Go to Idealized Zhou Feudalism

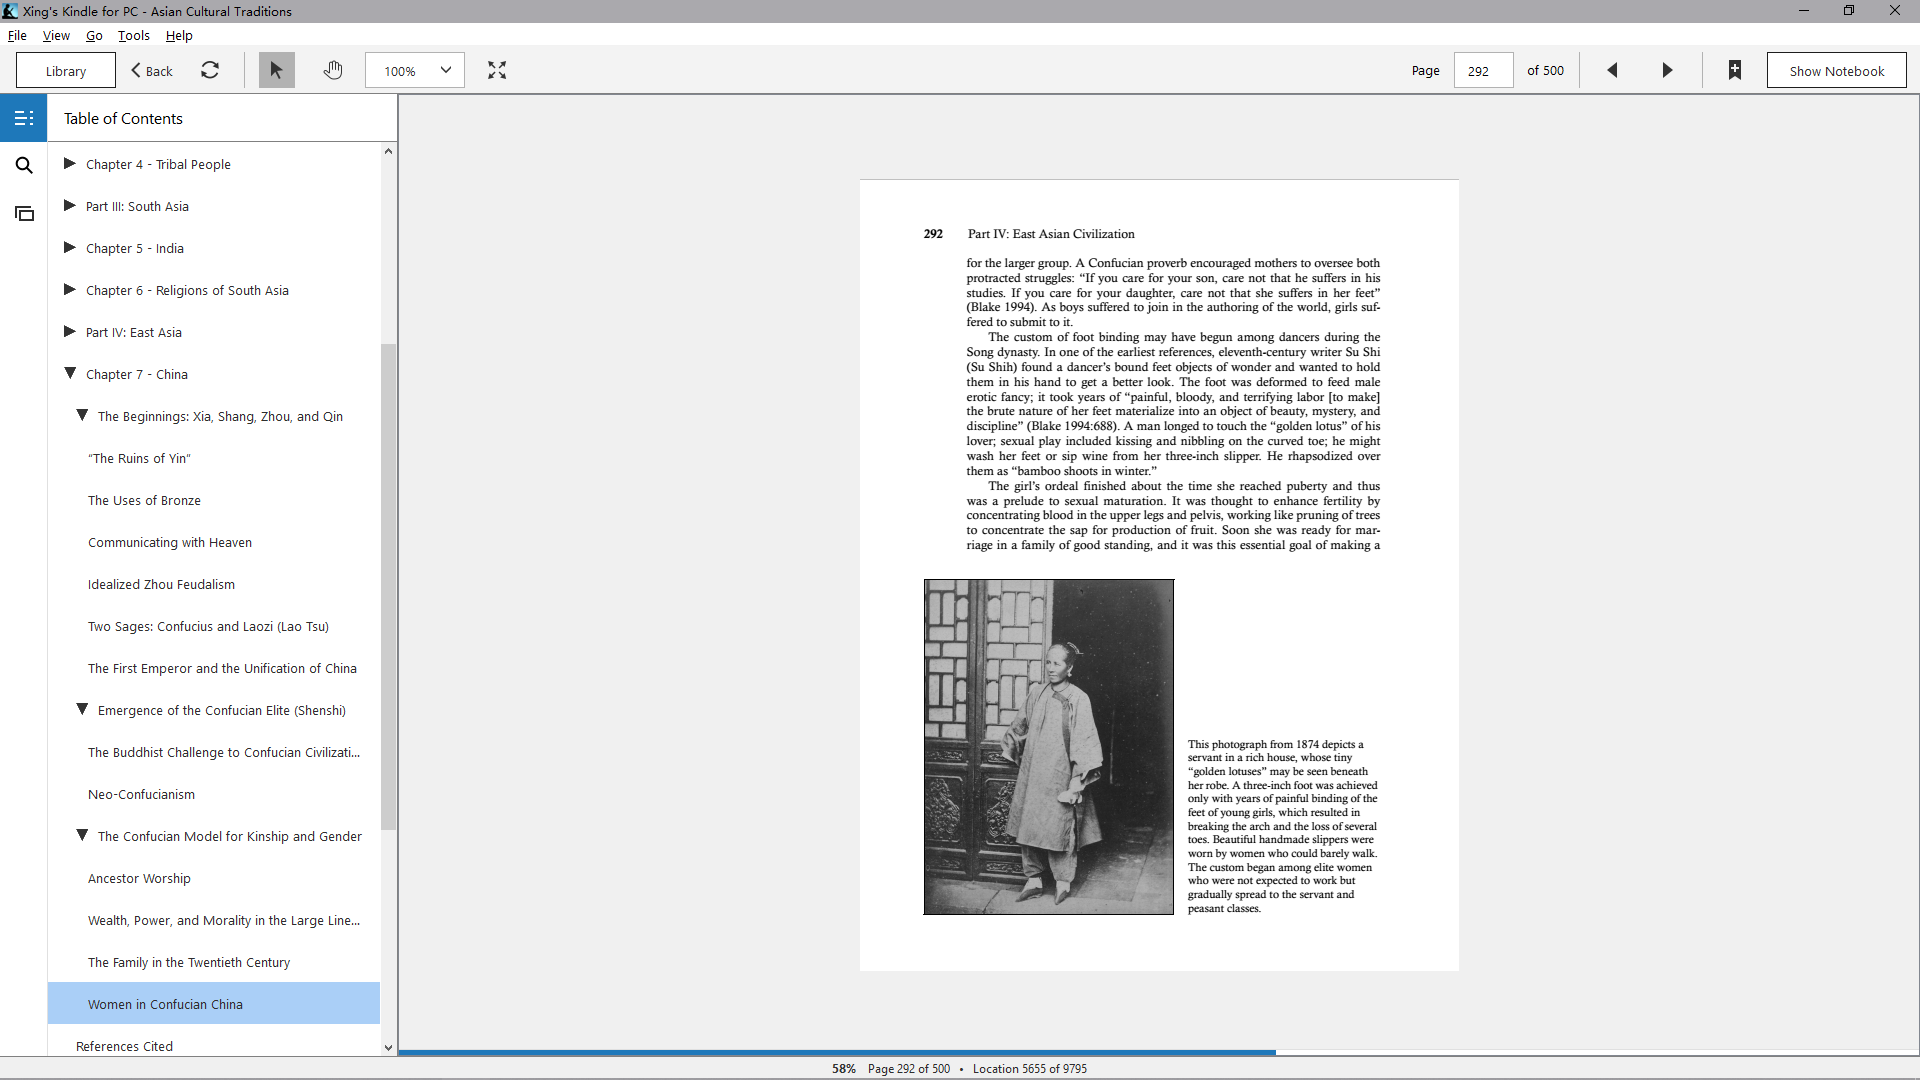point(161,584)
